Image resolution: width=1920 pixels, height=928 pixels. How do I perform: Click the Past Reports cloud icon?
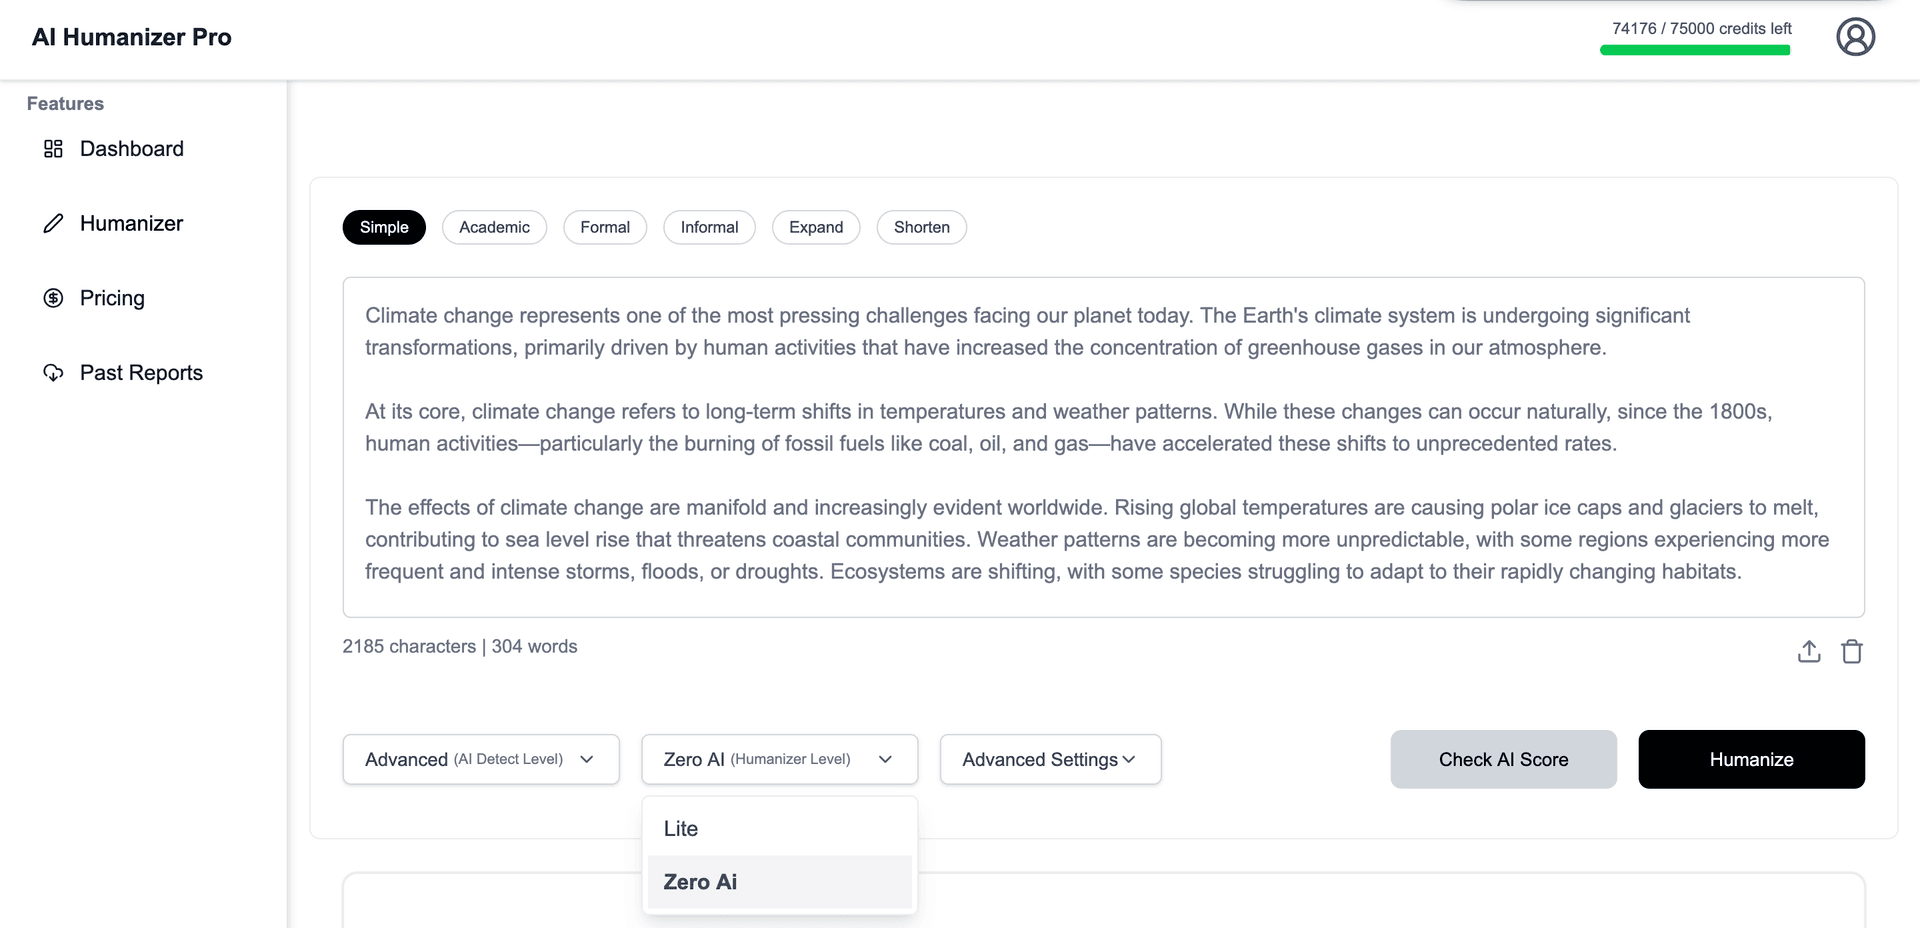click(x=53, y=373)
